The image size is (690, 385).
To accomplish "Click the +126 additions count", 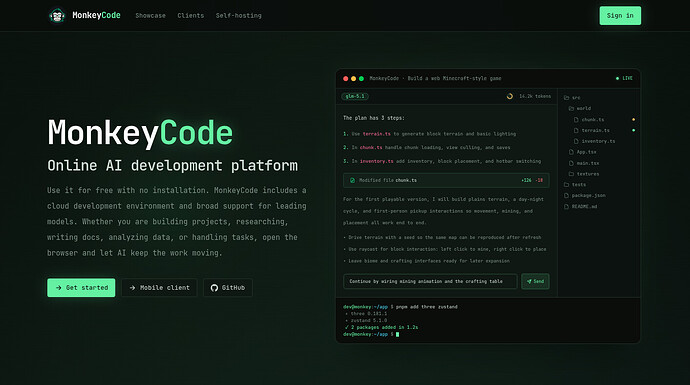I will tap(526, 180).
